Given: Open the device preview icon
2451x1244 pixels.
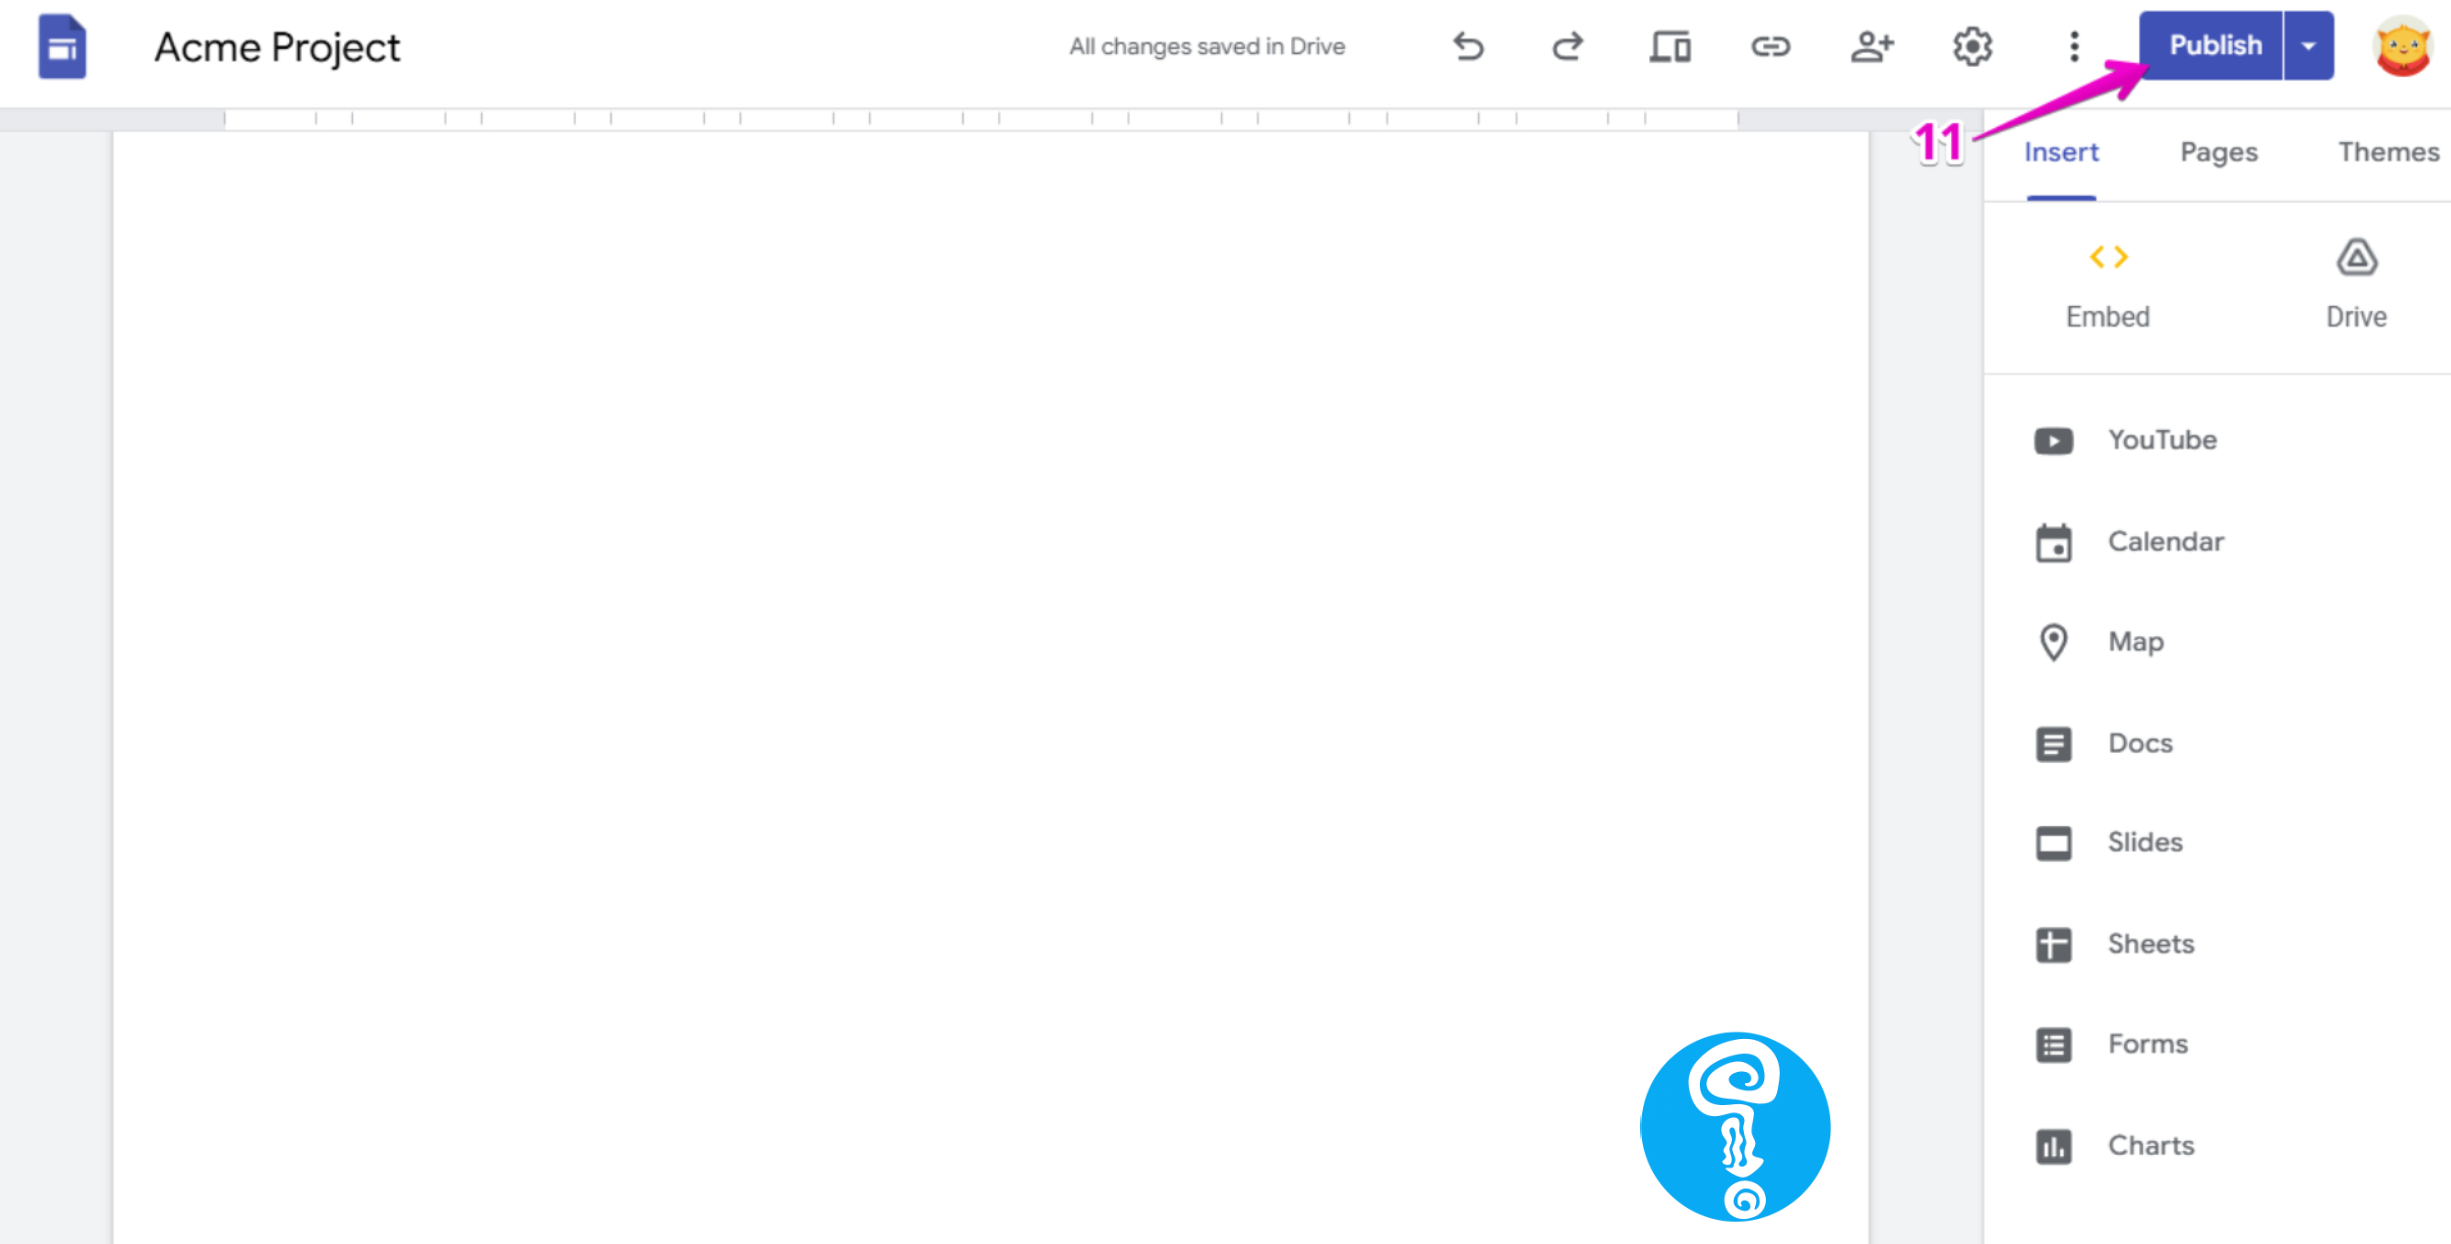Looking at the screenshot, I should click(x=1669, y=47).
